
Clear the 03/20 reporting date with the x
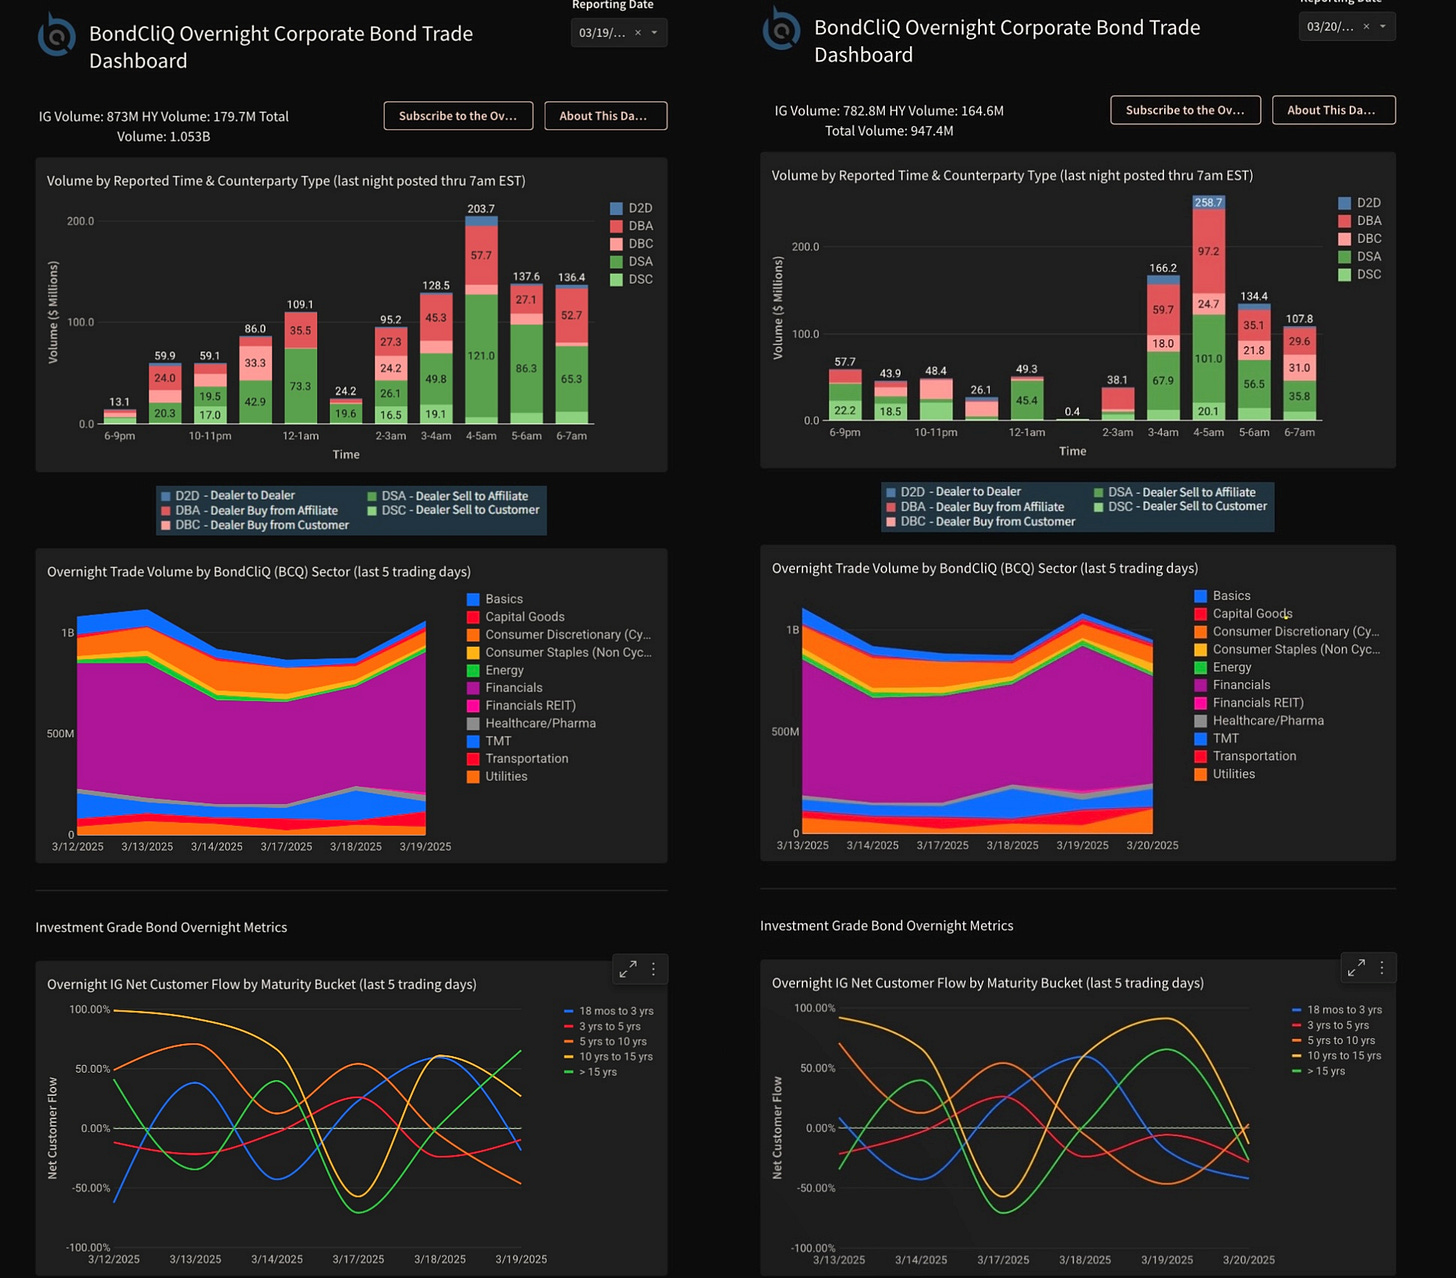tap(1366, 27)
